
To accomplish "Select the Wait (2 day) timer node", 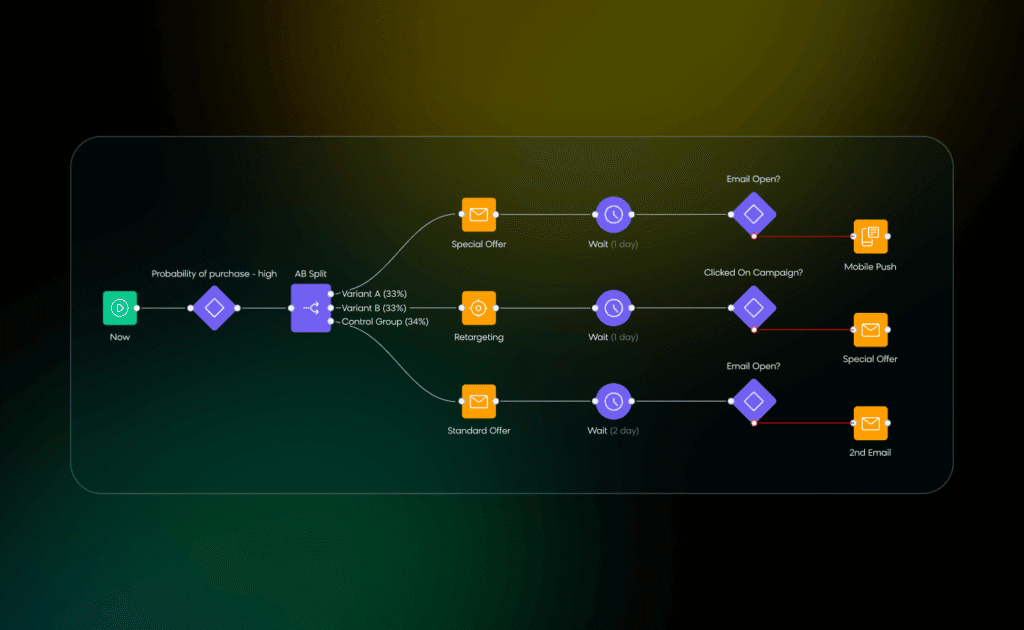I will tap(613, 402).
